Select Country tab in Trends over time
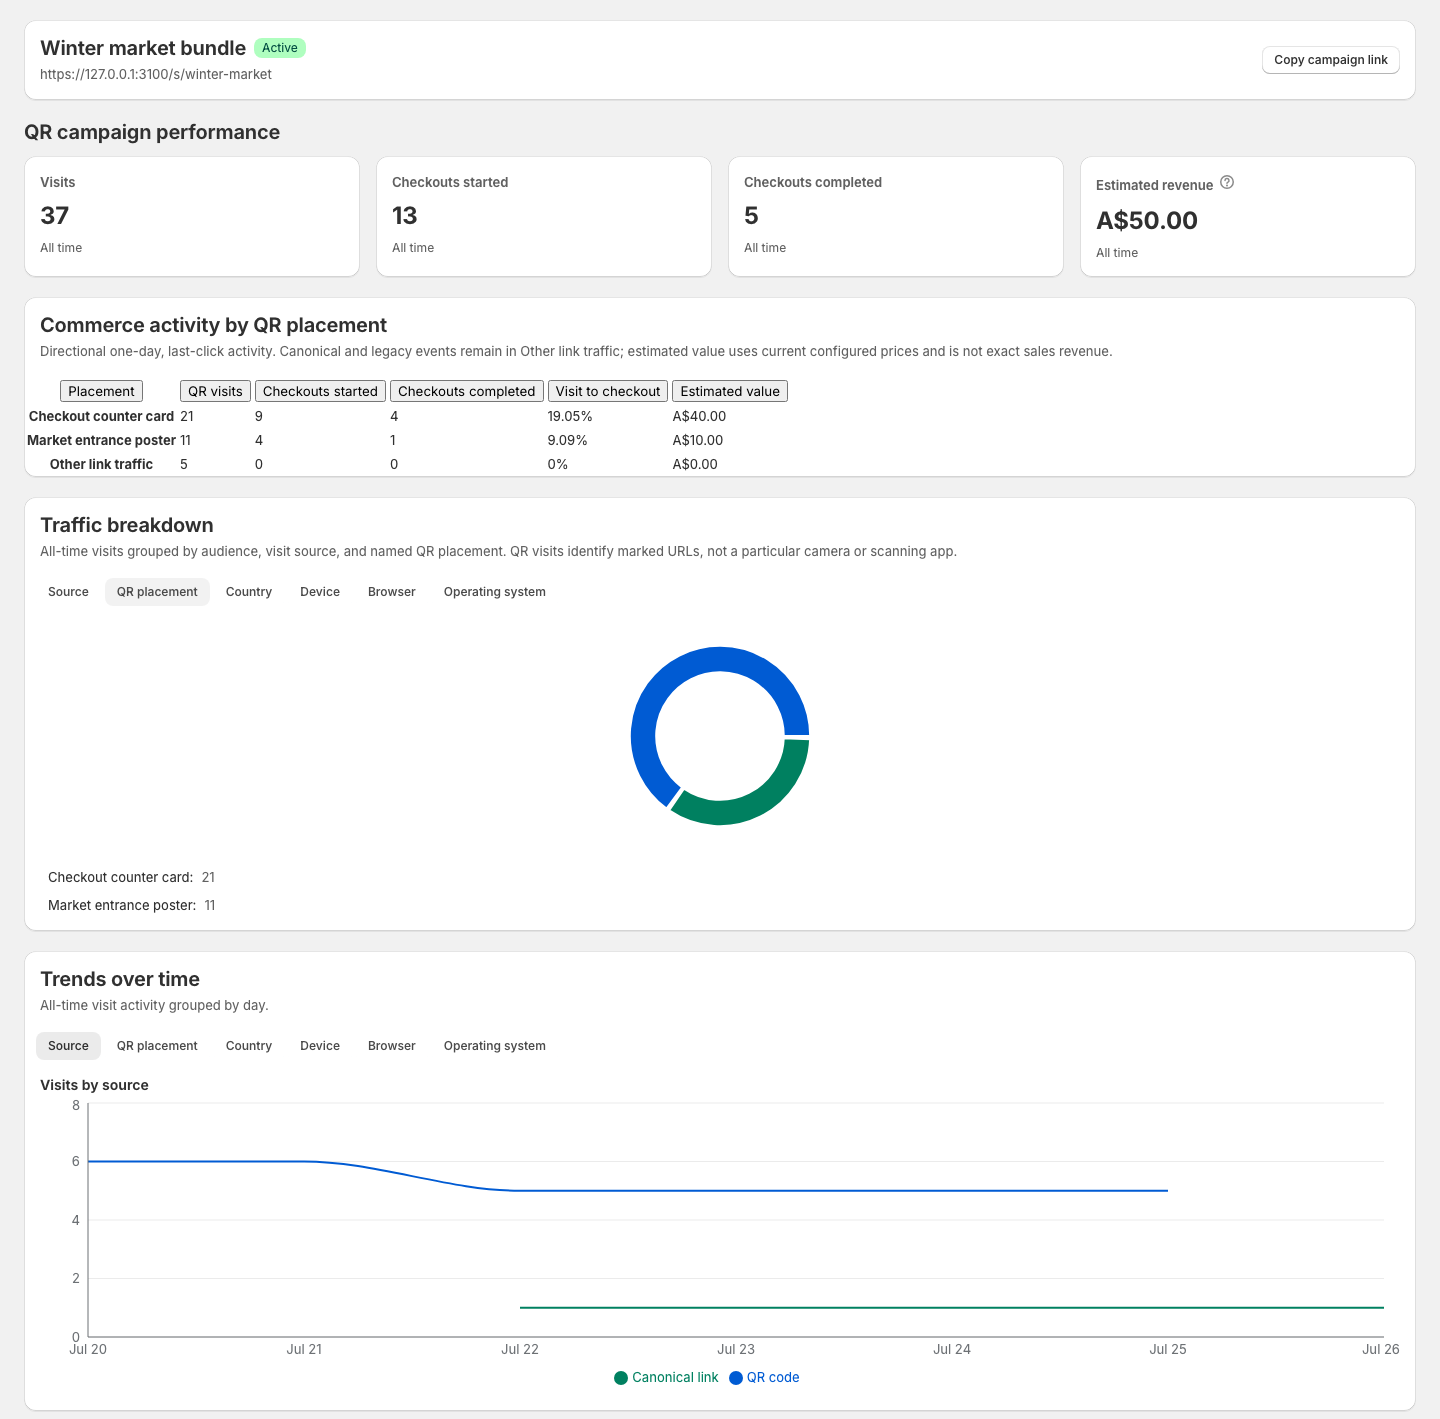This screenshot has height=1419, width=1440. click(249, 1046)
